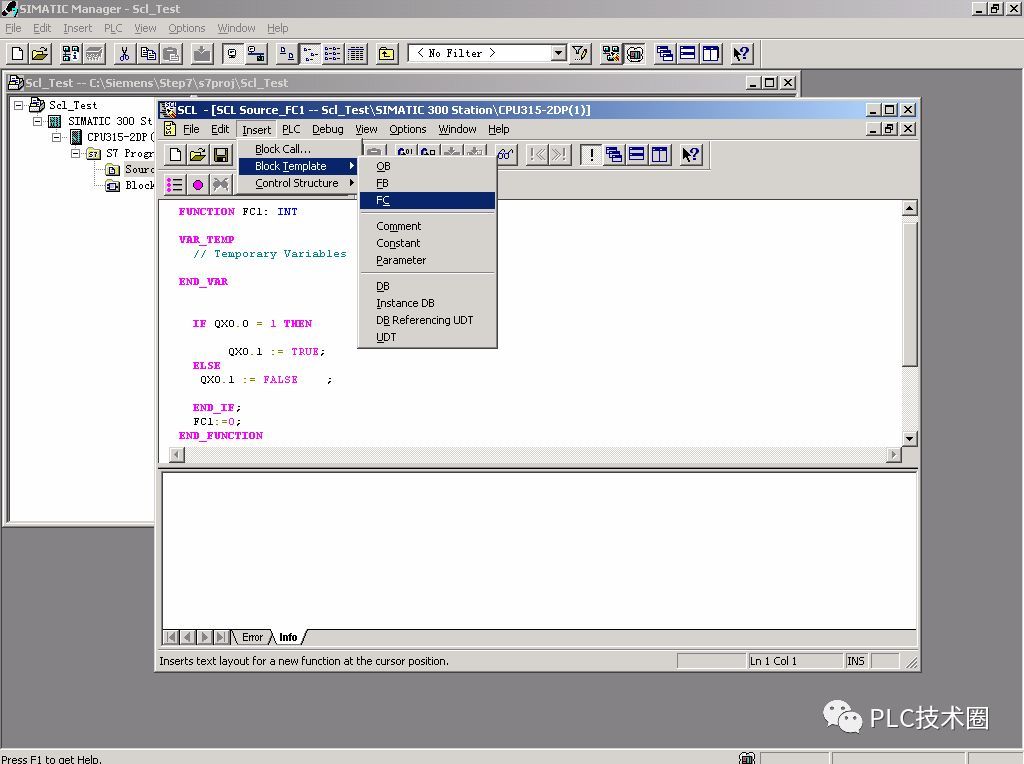Click Cut scissors icon in SIMATIC Manager toolbar
This screenshot has width=1024, height=764.
(x=124, y=54)
